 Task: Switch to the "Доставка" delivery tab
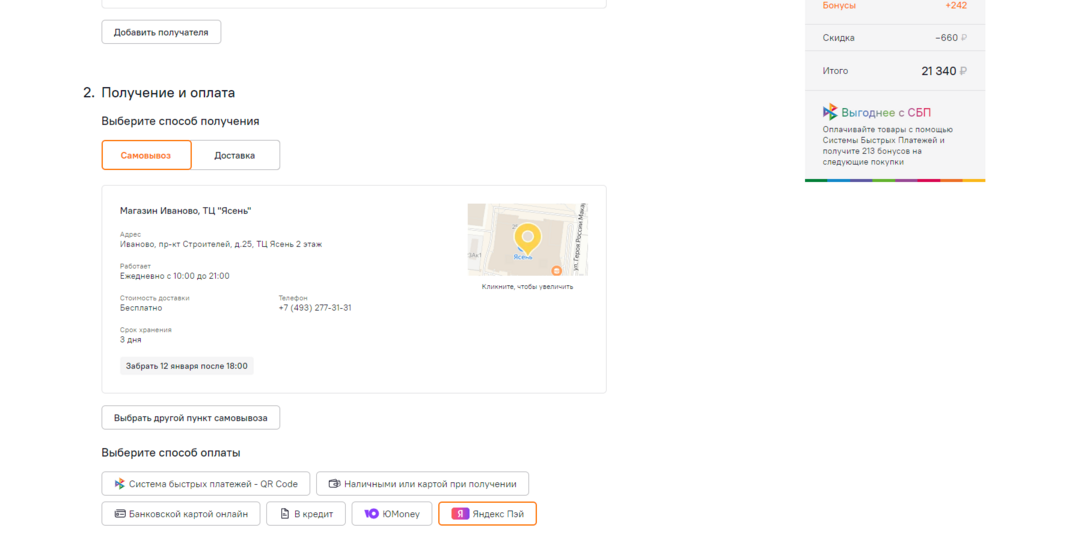tap(235, 155)
